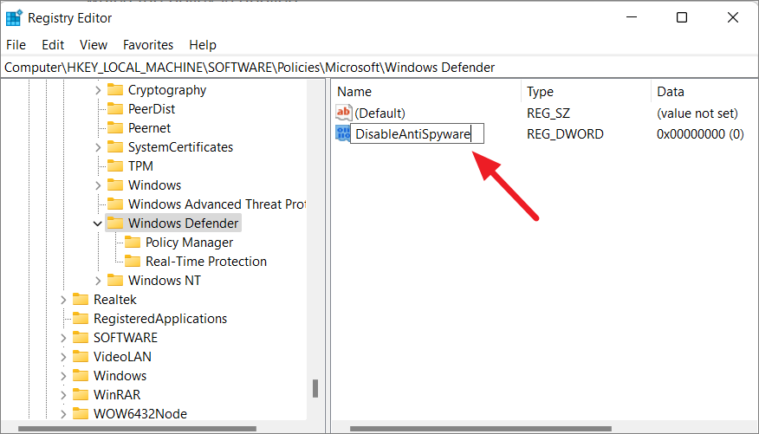Click the REG_SZ type cell

(x=548, y=113)
